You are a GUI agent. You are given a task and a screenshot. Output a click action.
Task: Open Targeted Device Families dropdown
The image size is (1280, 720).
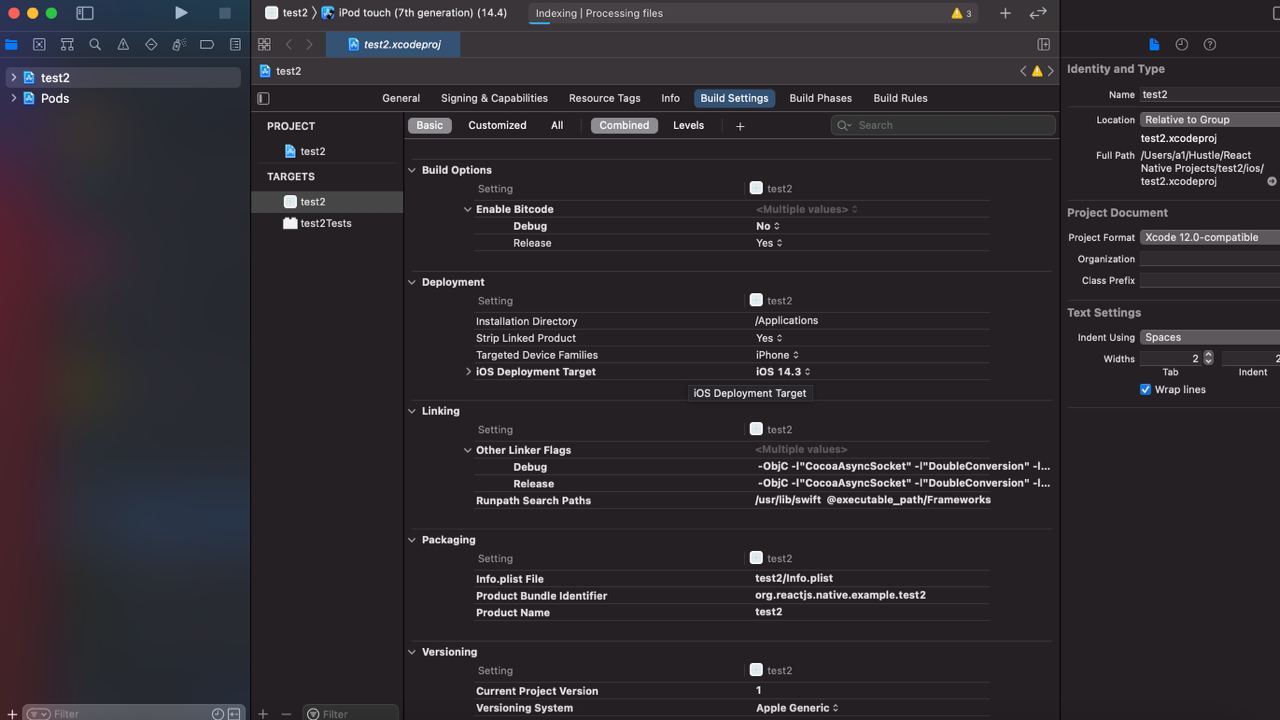777,355
